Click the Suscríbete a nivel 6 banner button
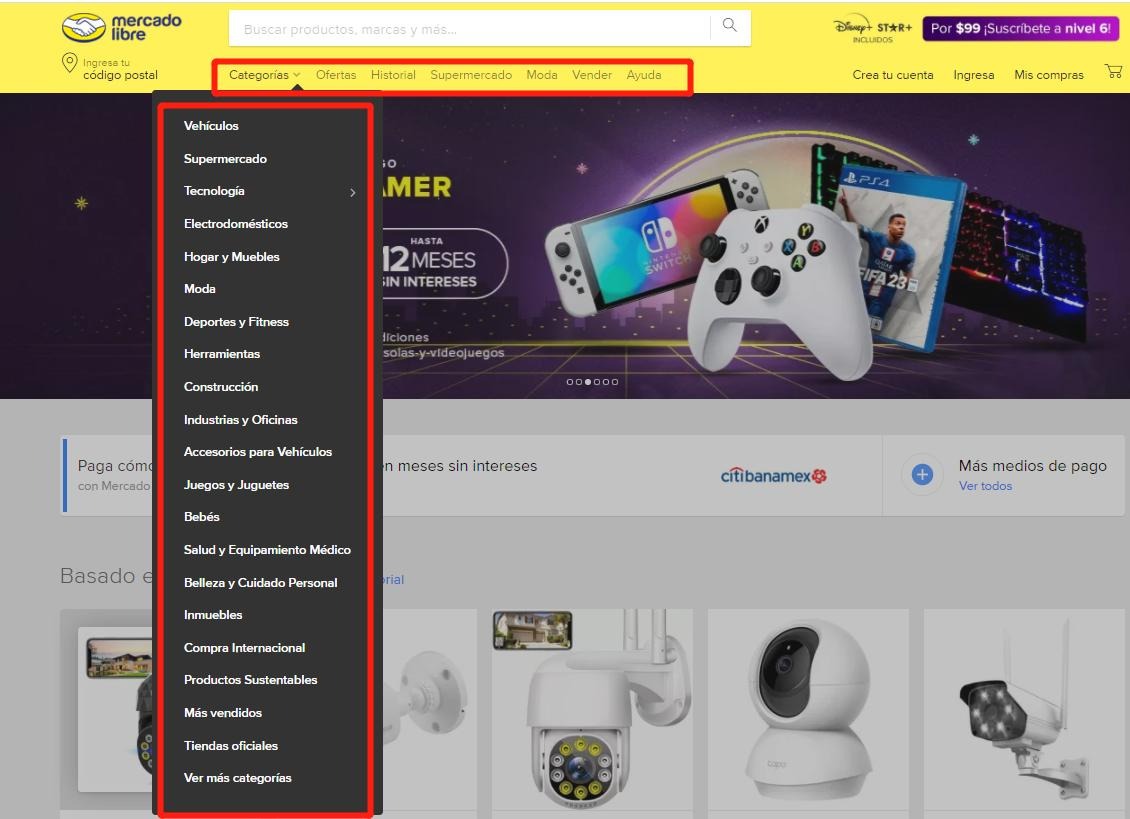The height and width of the screenshot is (819, 1130). click(1020, 29)
